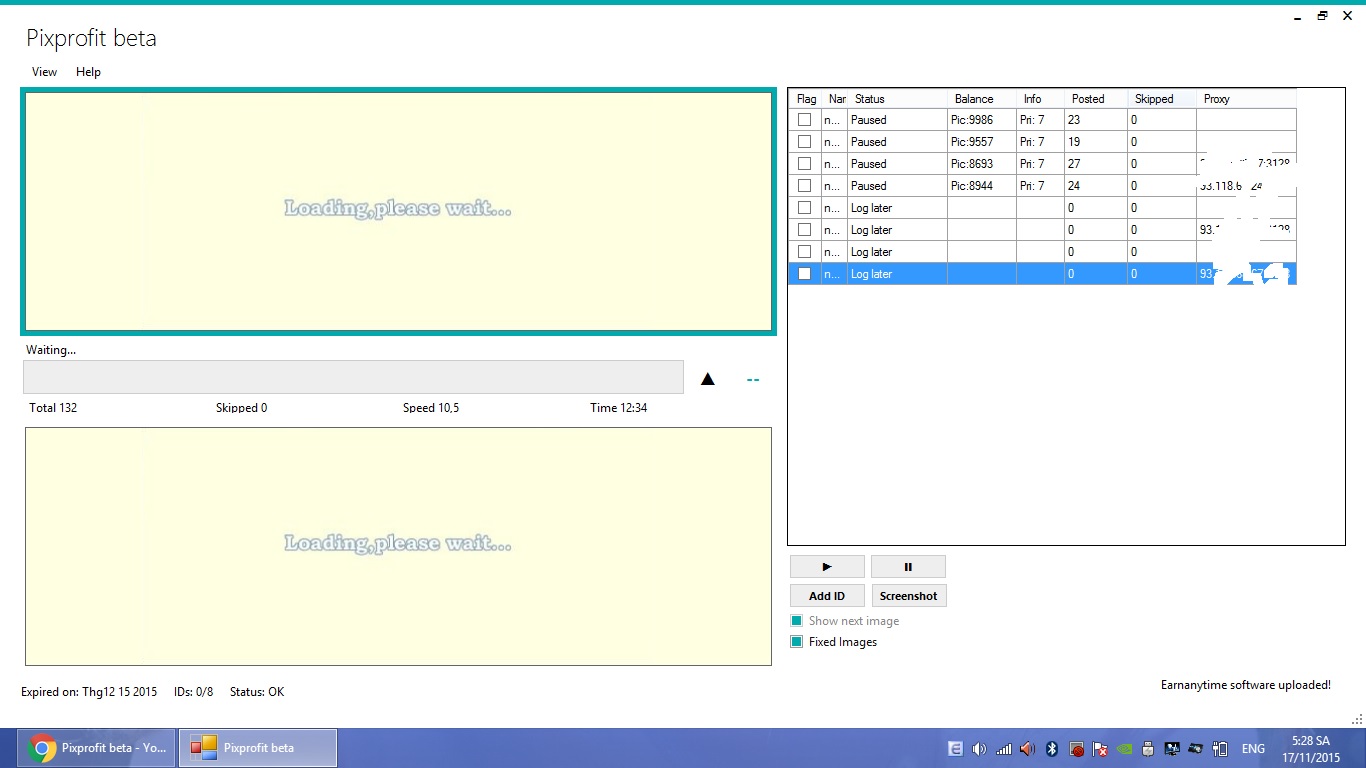The image size is (1366, 768).
Task: Tick the Flag checkbox for Pic:8944 row
Action: (x=804, y=185)
